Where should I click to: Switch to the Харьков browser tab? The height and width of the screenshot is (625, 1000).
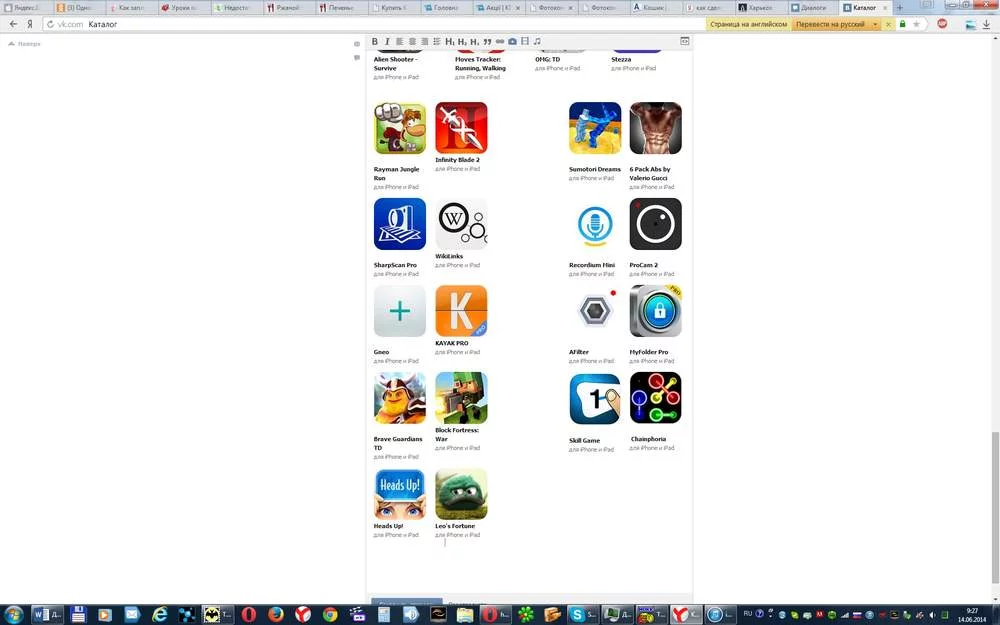tap(760, 8)
